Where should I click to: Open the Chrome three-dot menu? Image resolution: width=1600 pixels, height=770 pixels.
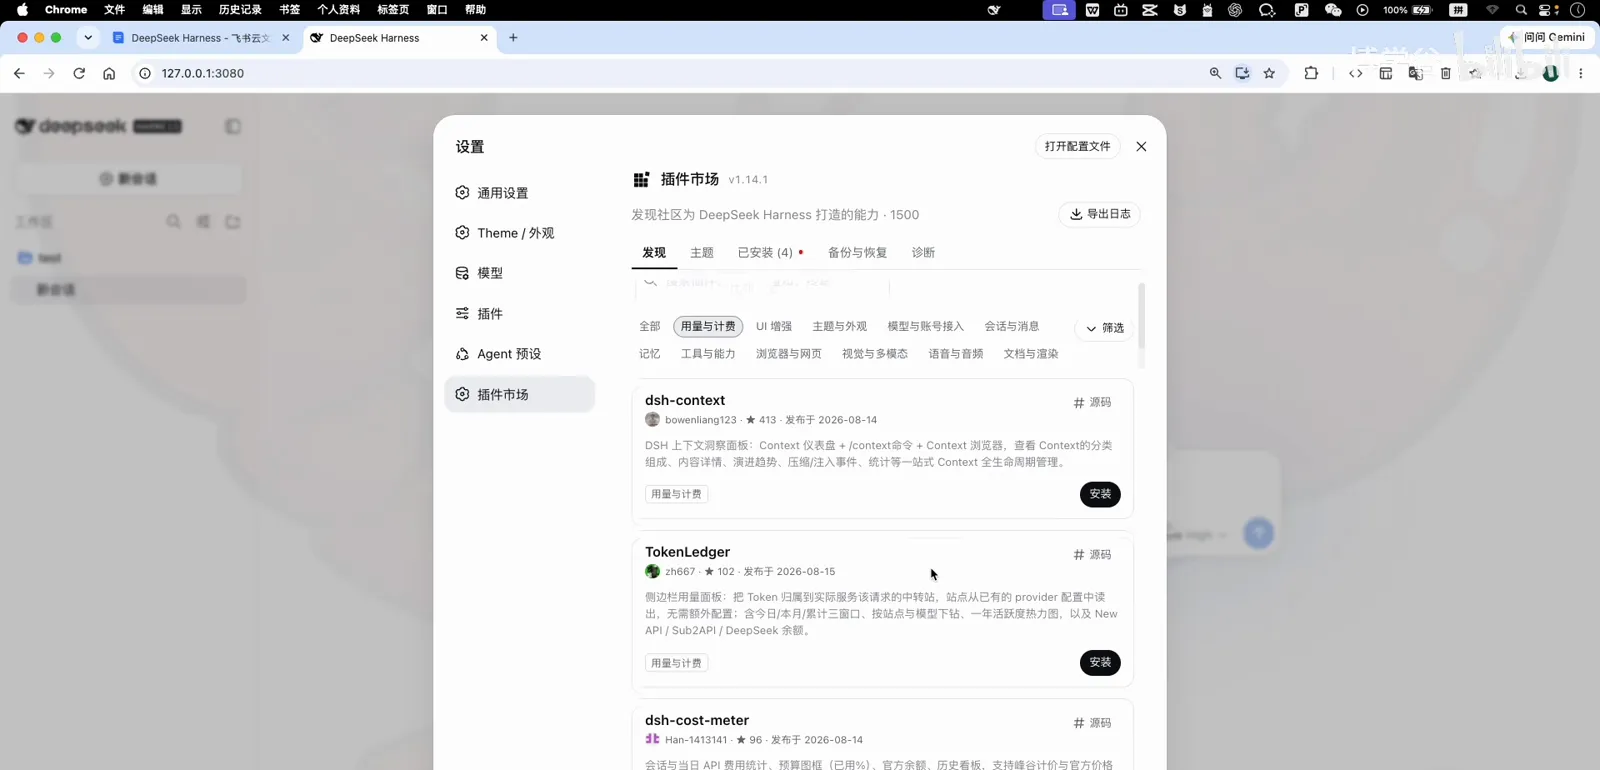pos(1581,73)
